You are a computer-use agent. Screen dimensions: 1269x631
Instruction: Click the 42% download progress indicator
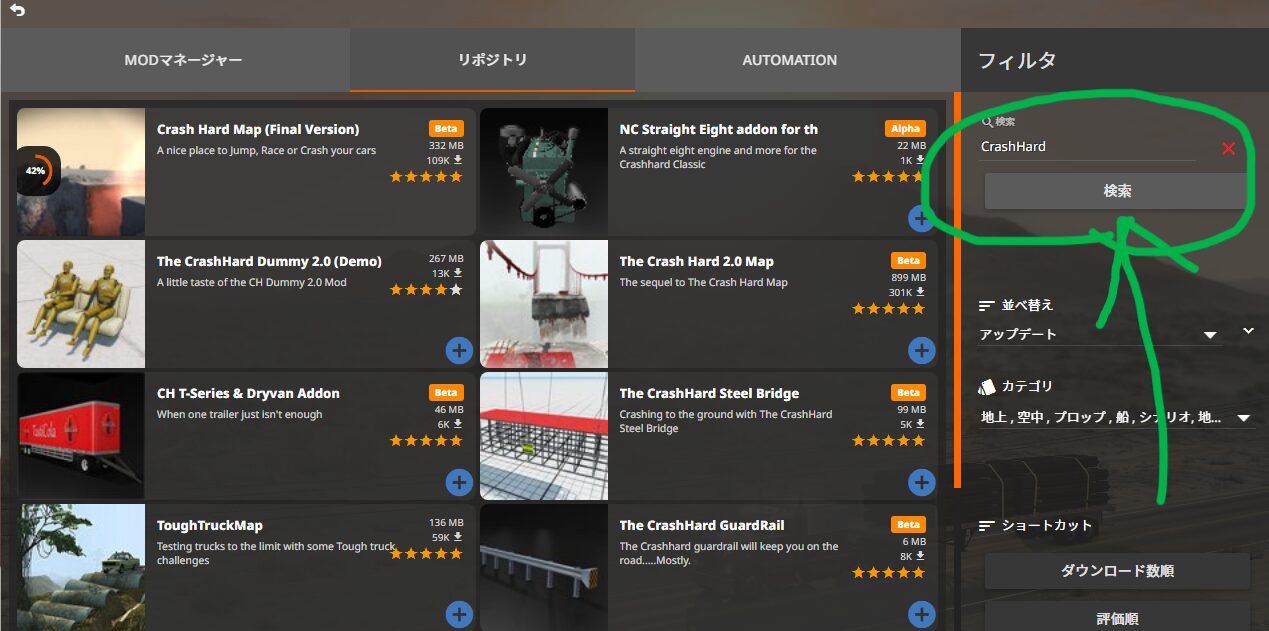[x=36, y=171]
